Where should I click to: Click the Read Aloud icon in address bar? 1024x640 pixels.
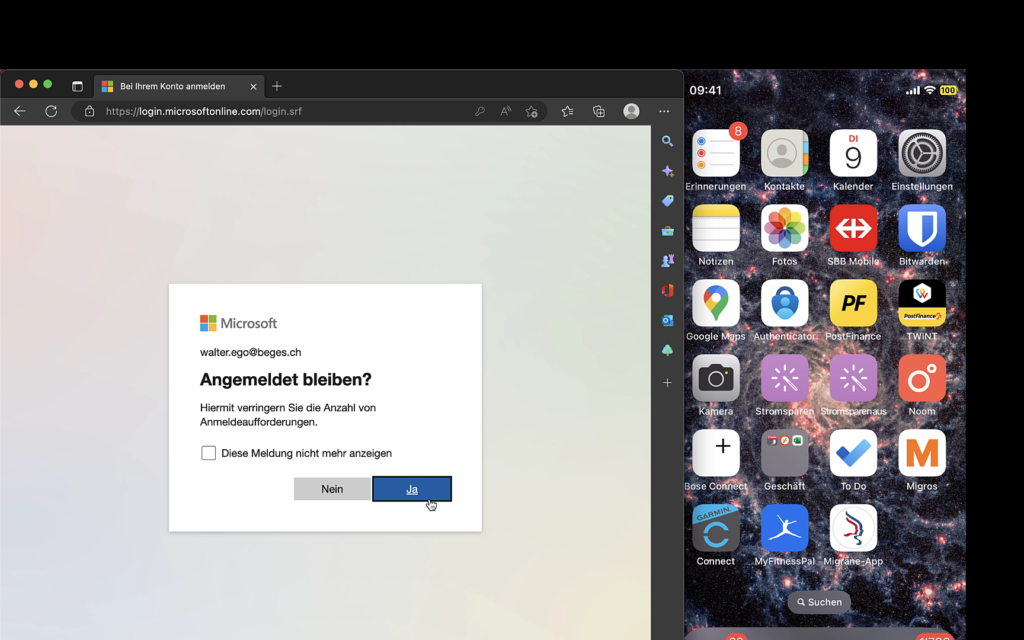coord(506,111)
